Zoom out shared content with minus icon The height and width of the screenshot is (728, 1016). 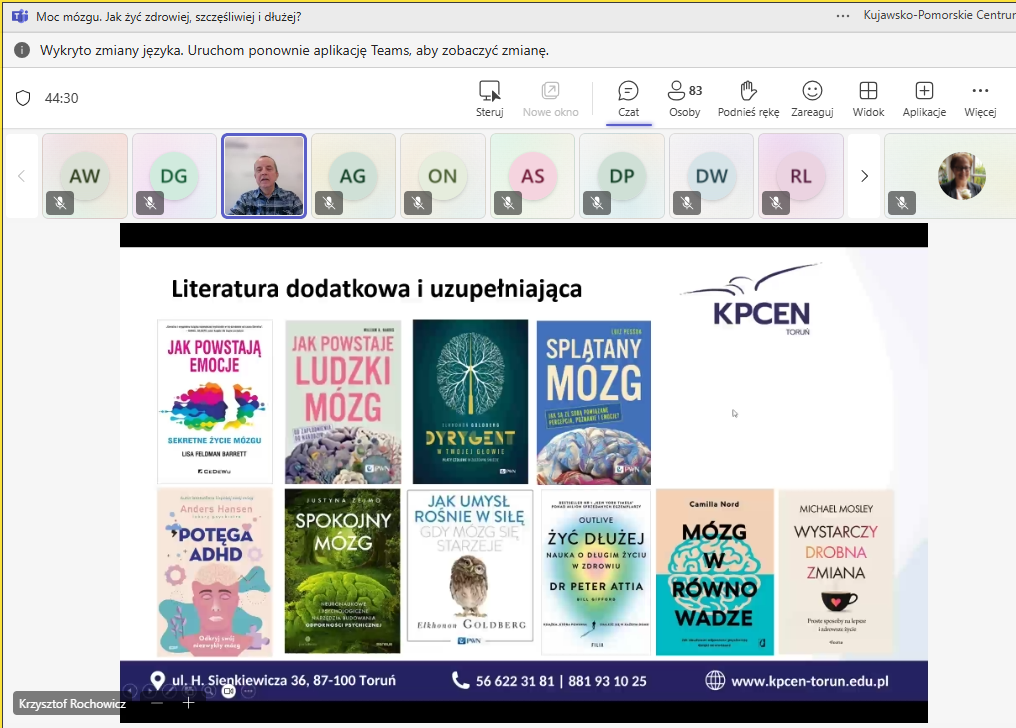coord(157,703)
